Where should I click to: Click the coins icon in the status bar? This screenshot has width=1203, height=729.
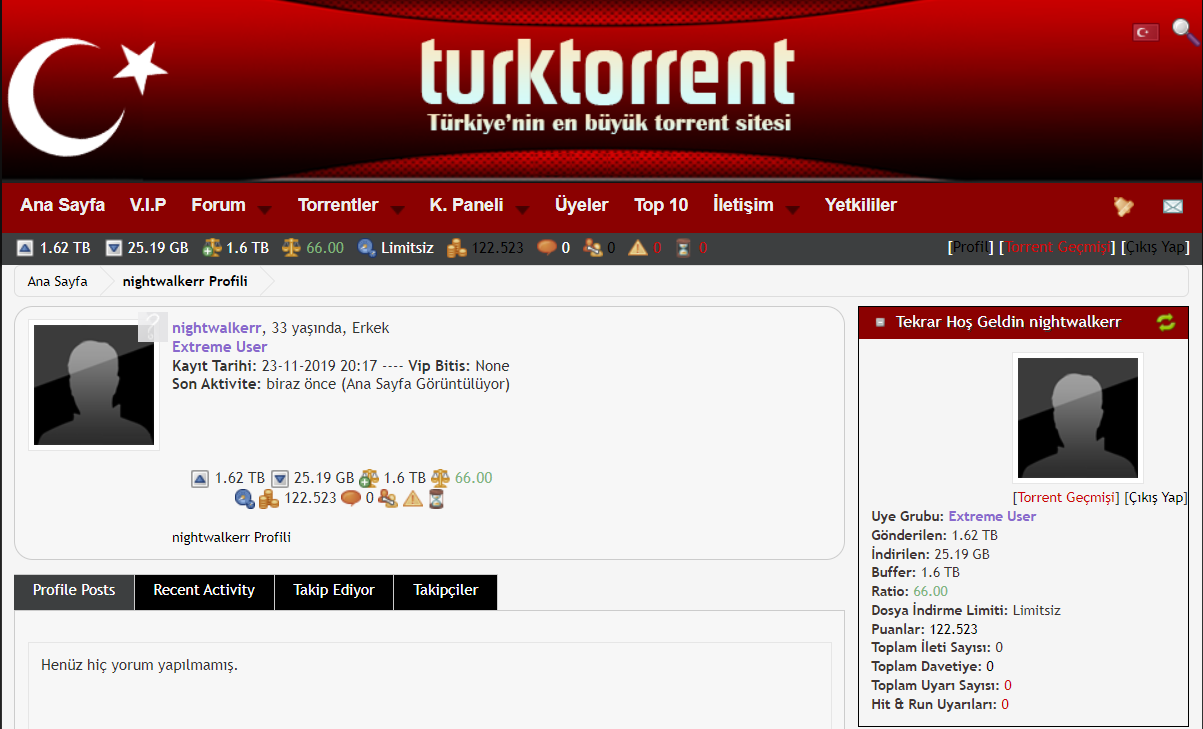(457, 248)
